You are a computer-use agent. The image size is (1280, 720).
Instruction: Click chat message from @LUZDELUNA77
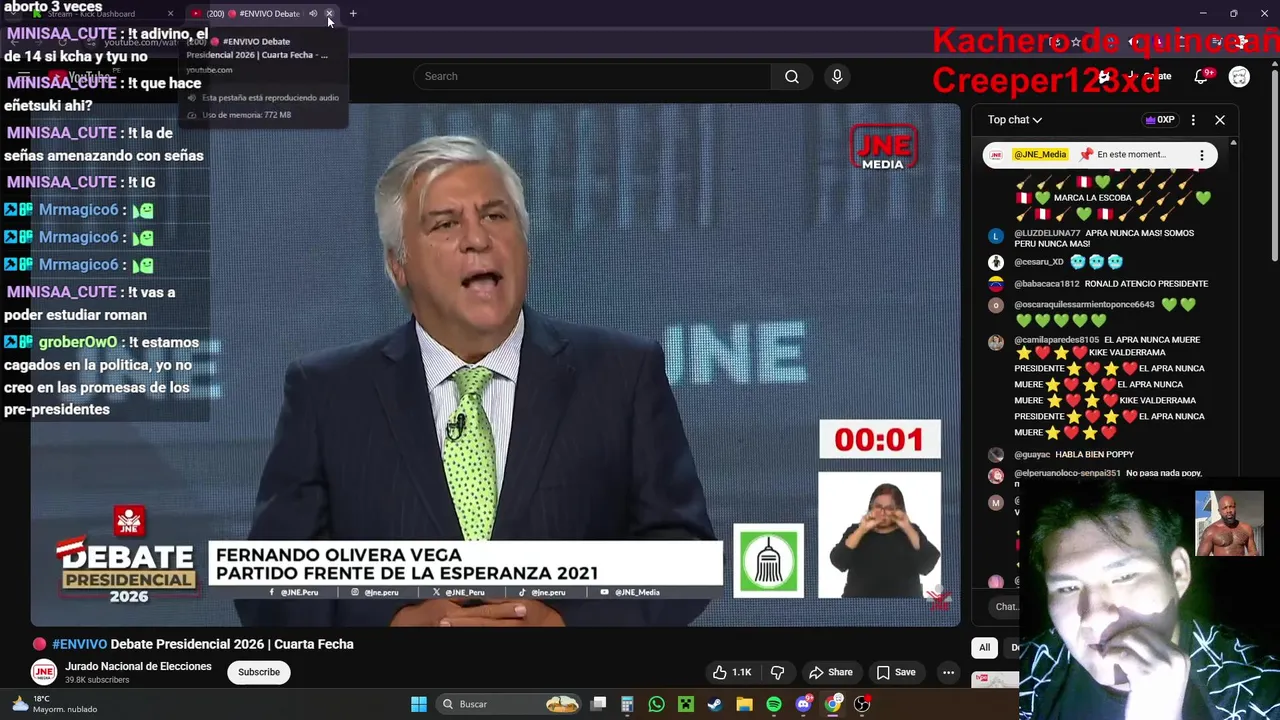[x=1104, y=238]
